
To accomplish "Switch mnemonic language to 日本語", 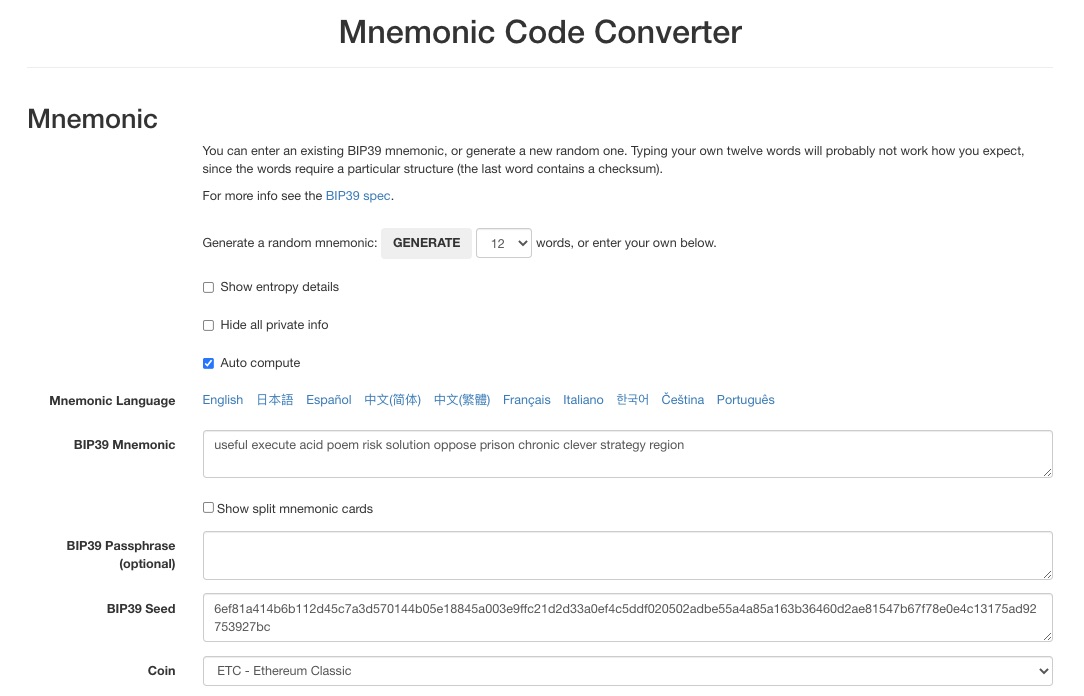I will pyautogui.click(x=274, y=400).
